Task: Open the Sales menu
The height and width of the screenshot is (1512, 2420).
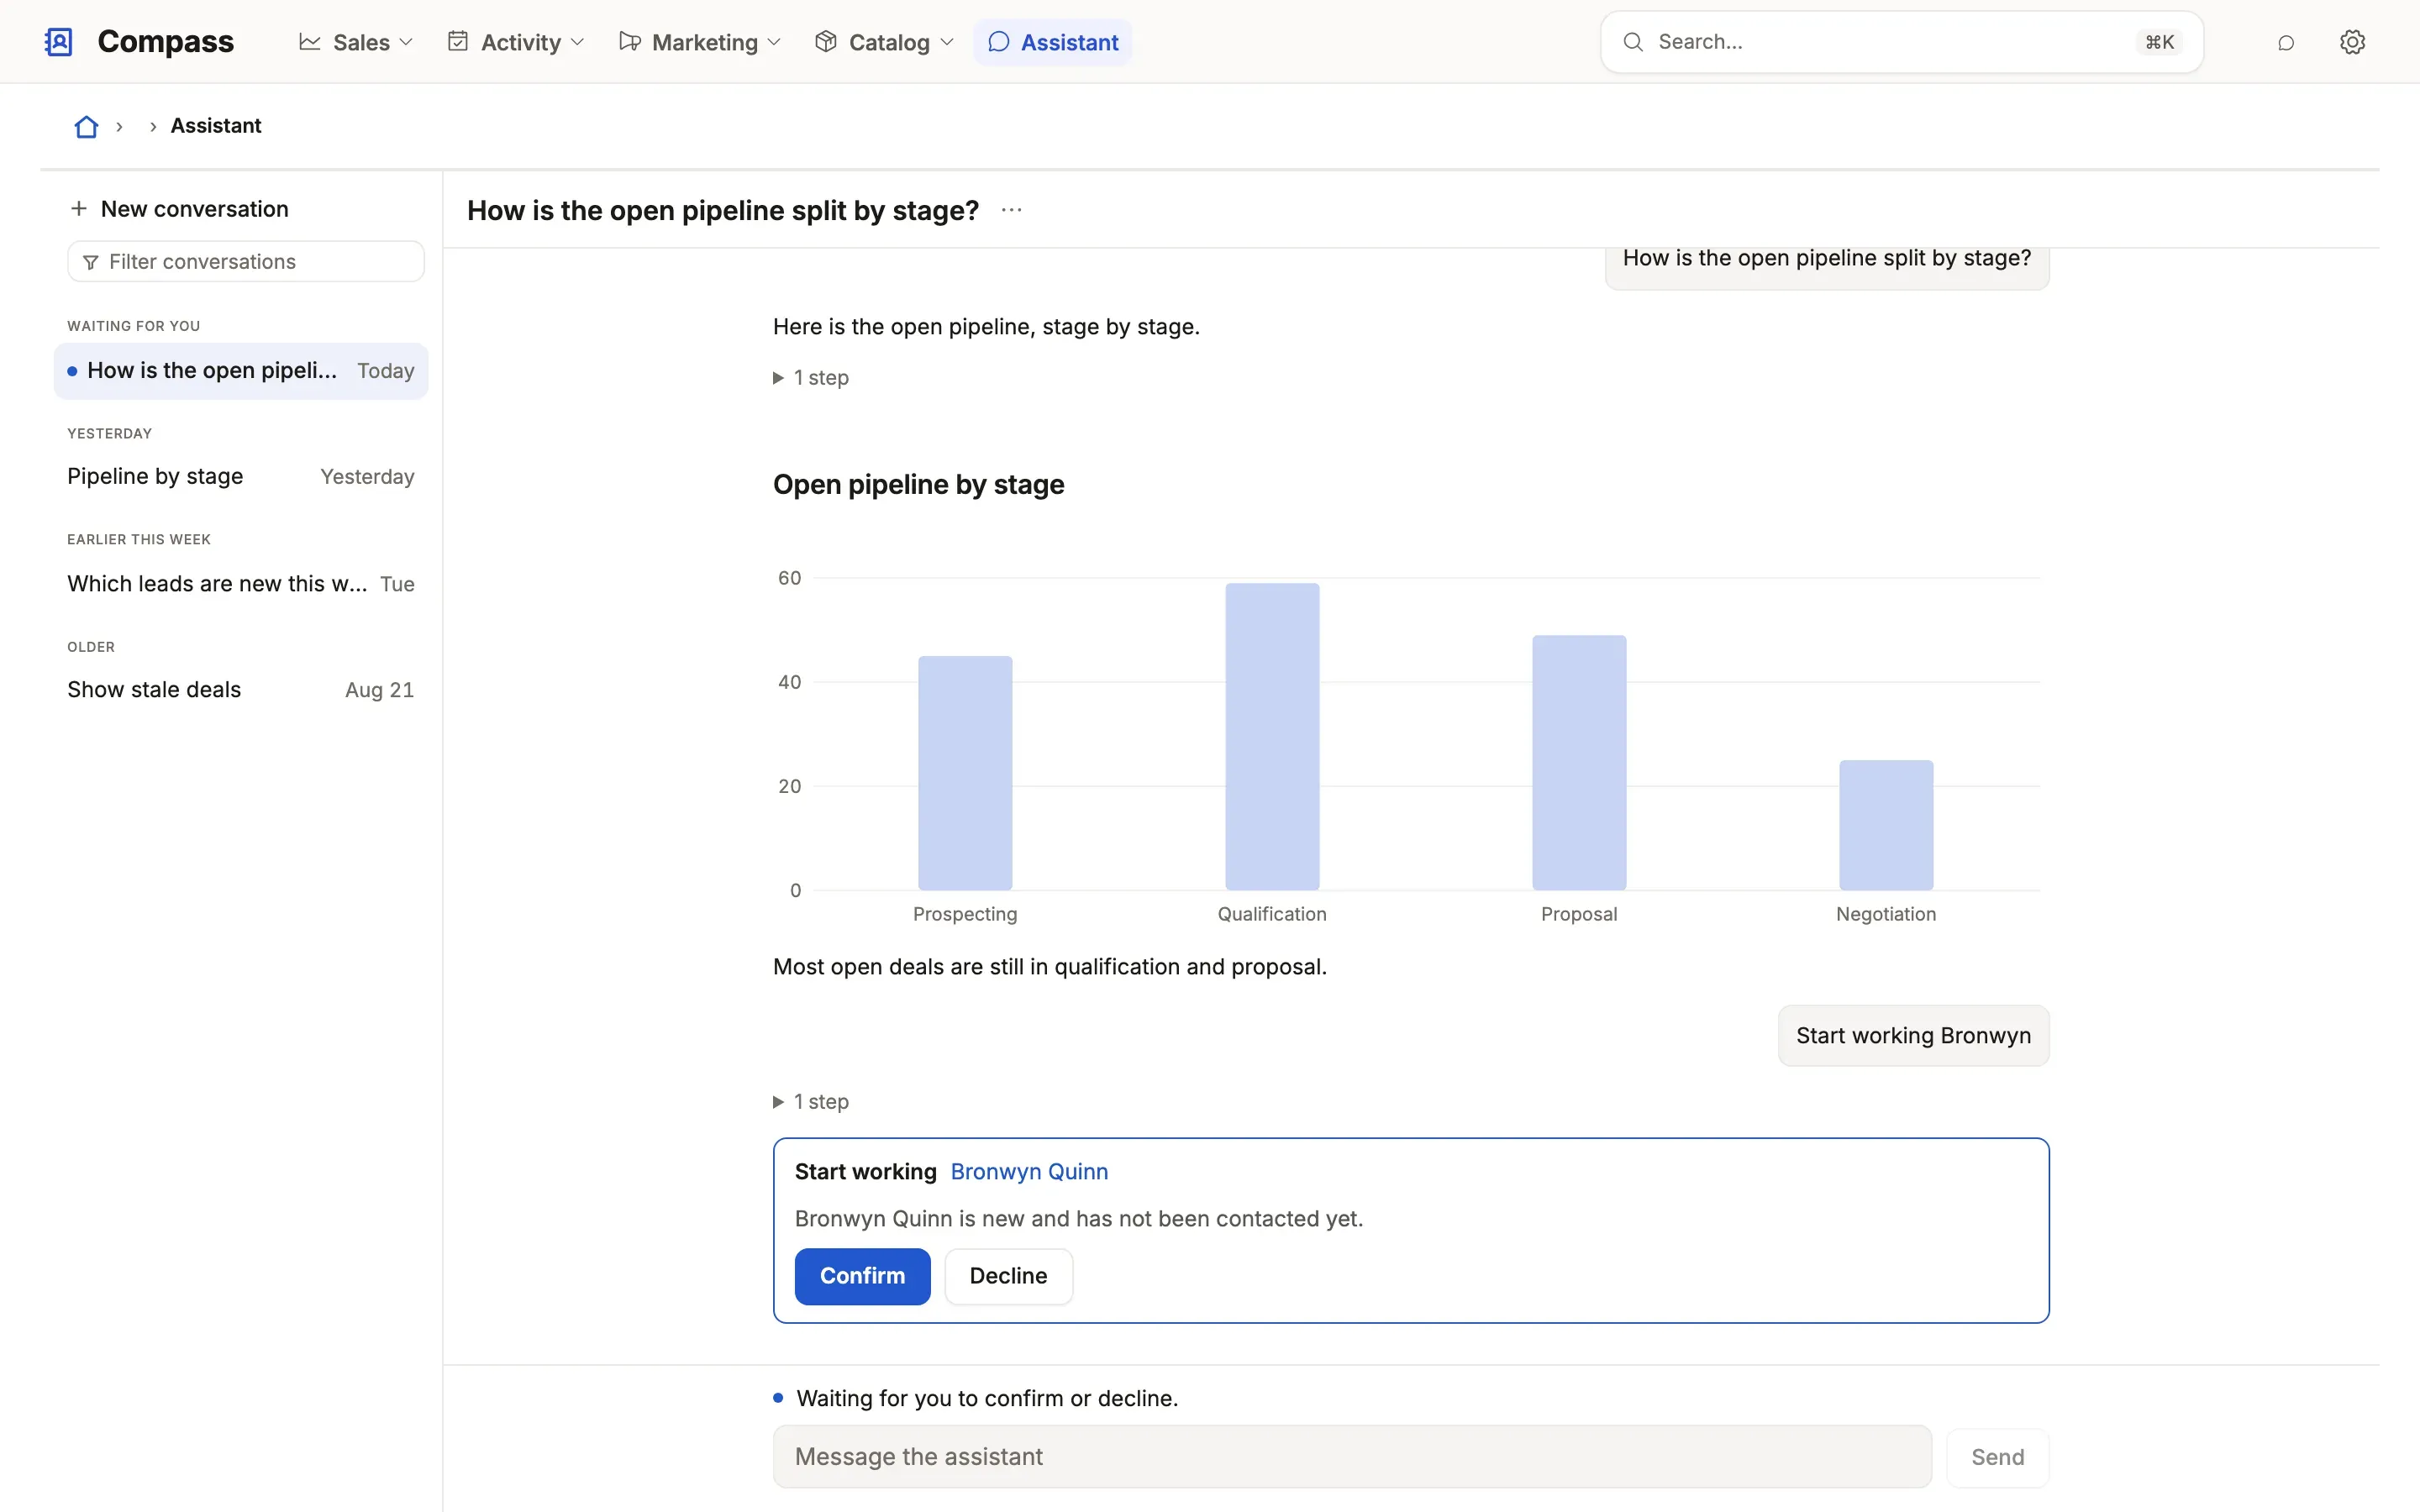Action: (356, 42)
